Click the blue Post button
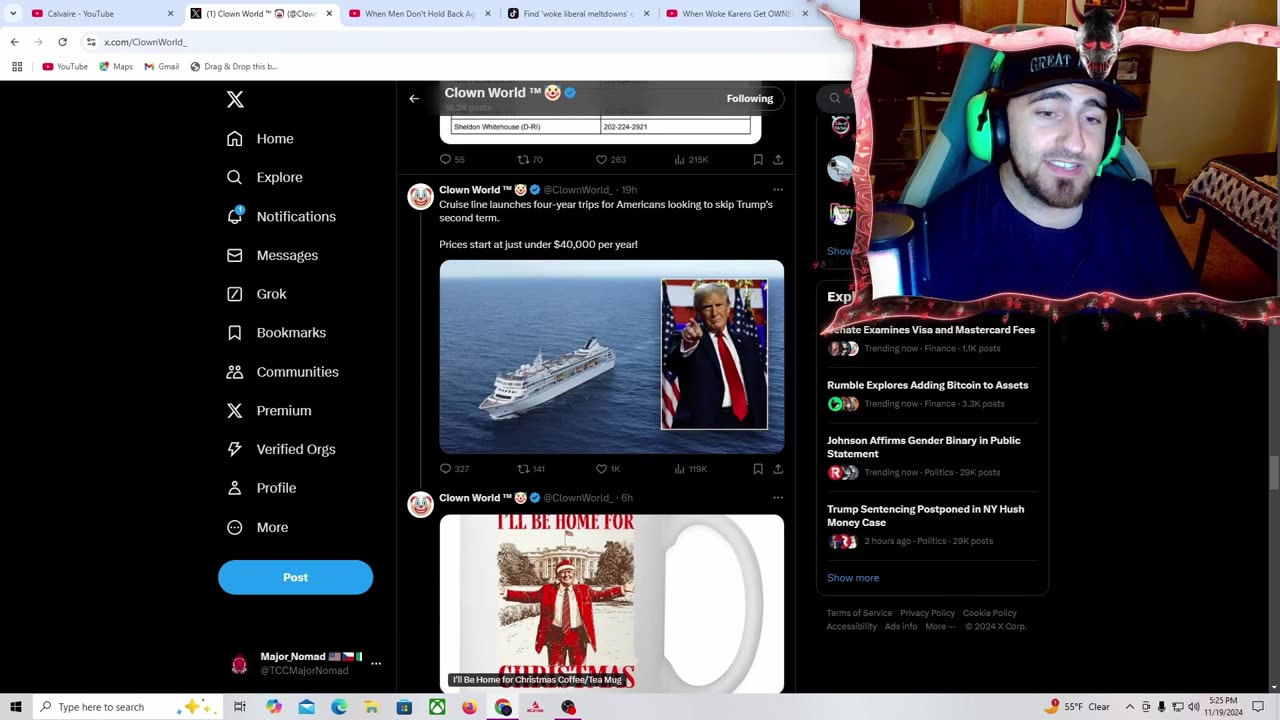 [295, 577]
